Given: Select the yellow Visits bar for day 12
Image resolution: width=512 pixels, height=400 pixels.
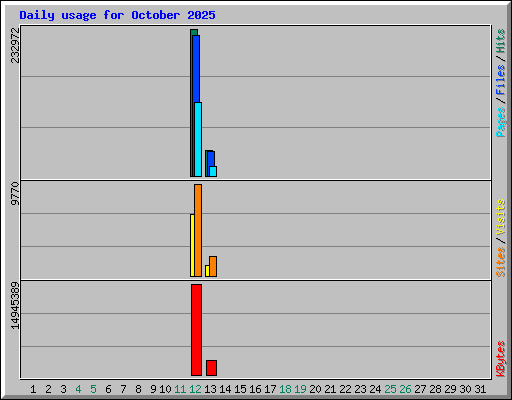Looking at the screenshot, I should click(192, 245).
